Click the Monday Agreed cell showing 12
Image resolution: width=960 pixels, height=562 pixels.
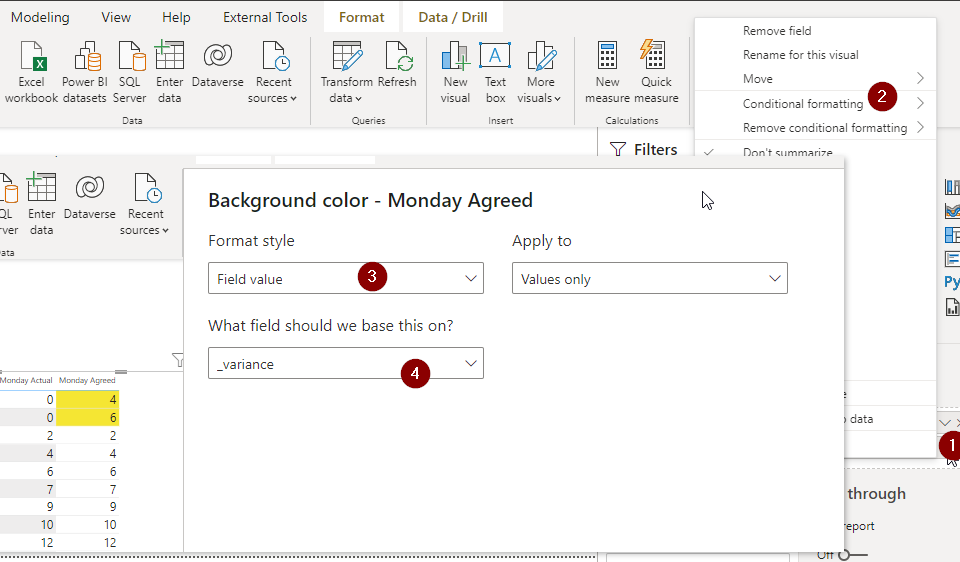pos(88,542)
